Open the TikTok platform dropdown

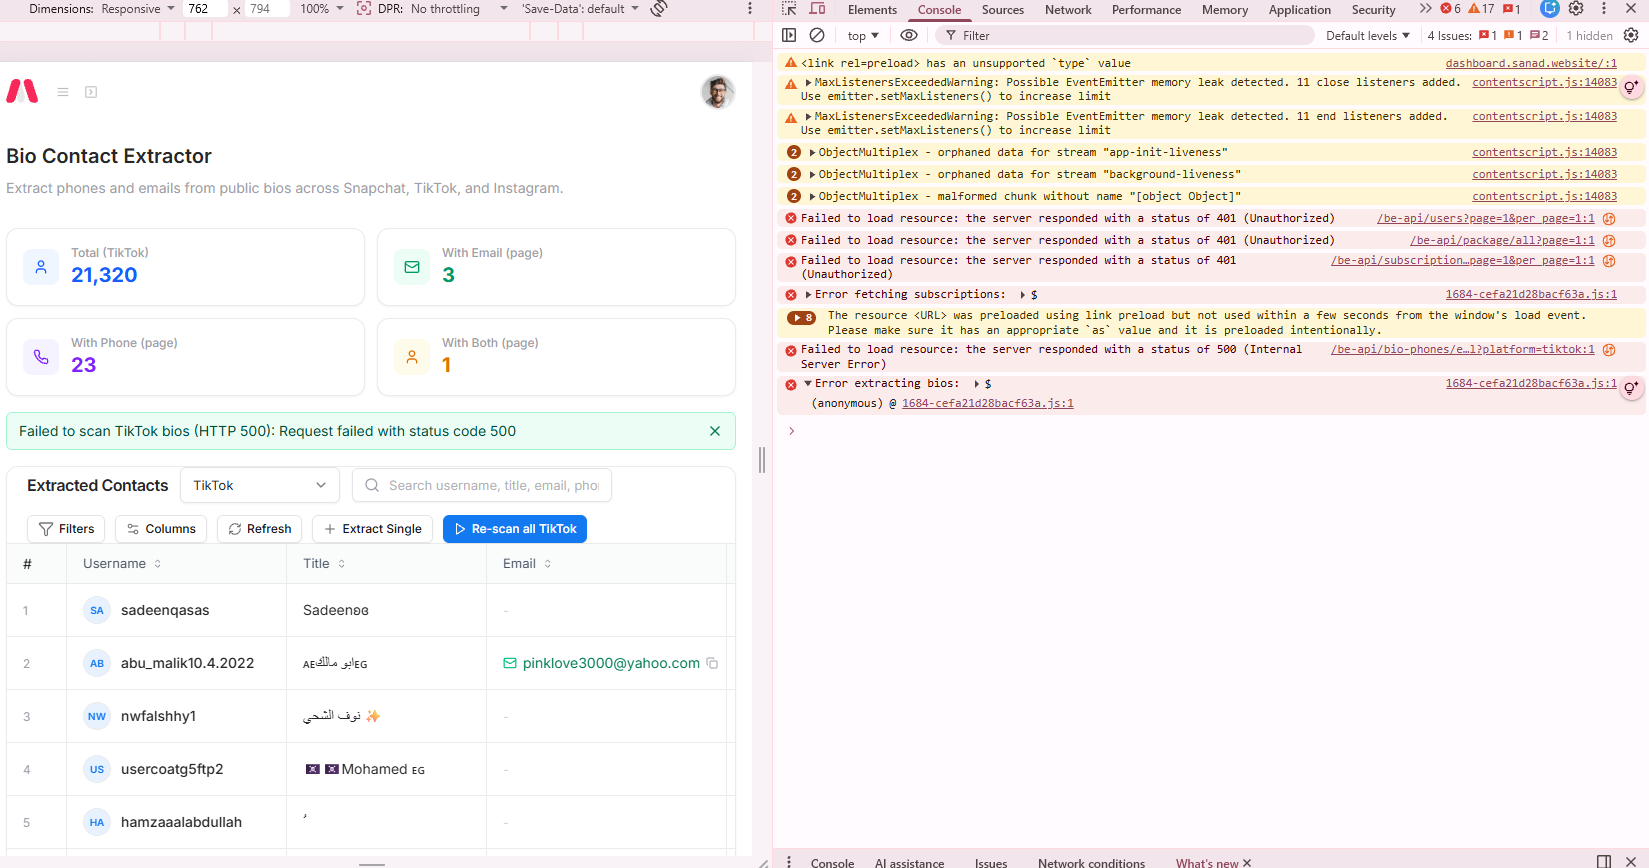click(x=260, y=485)
